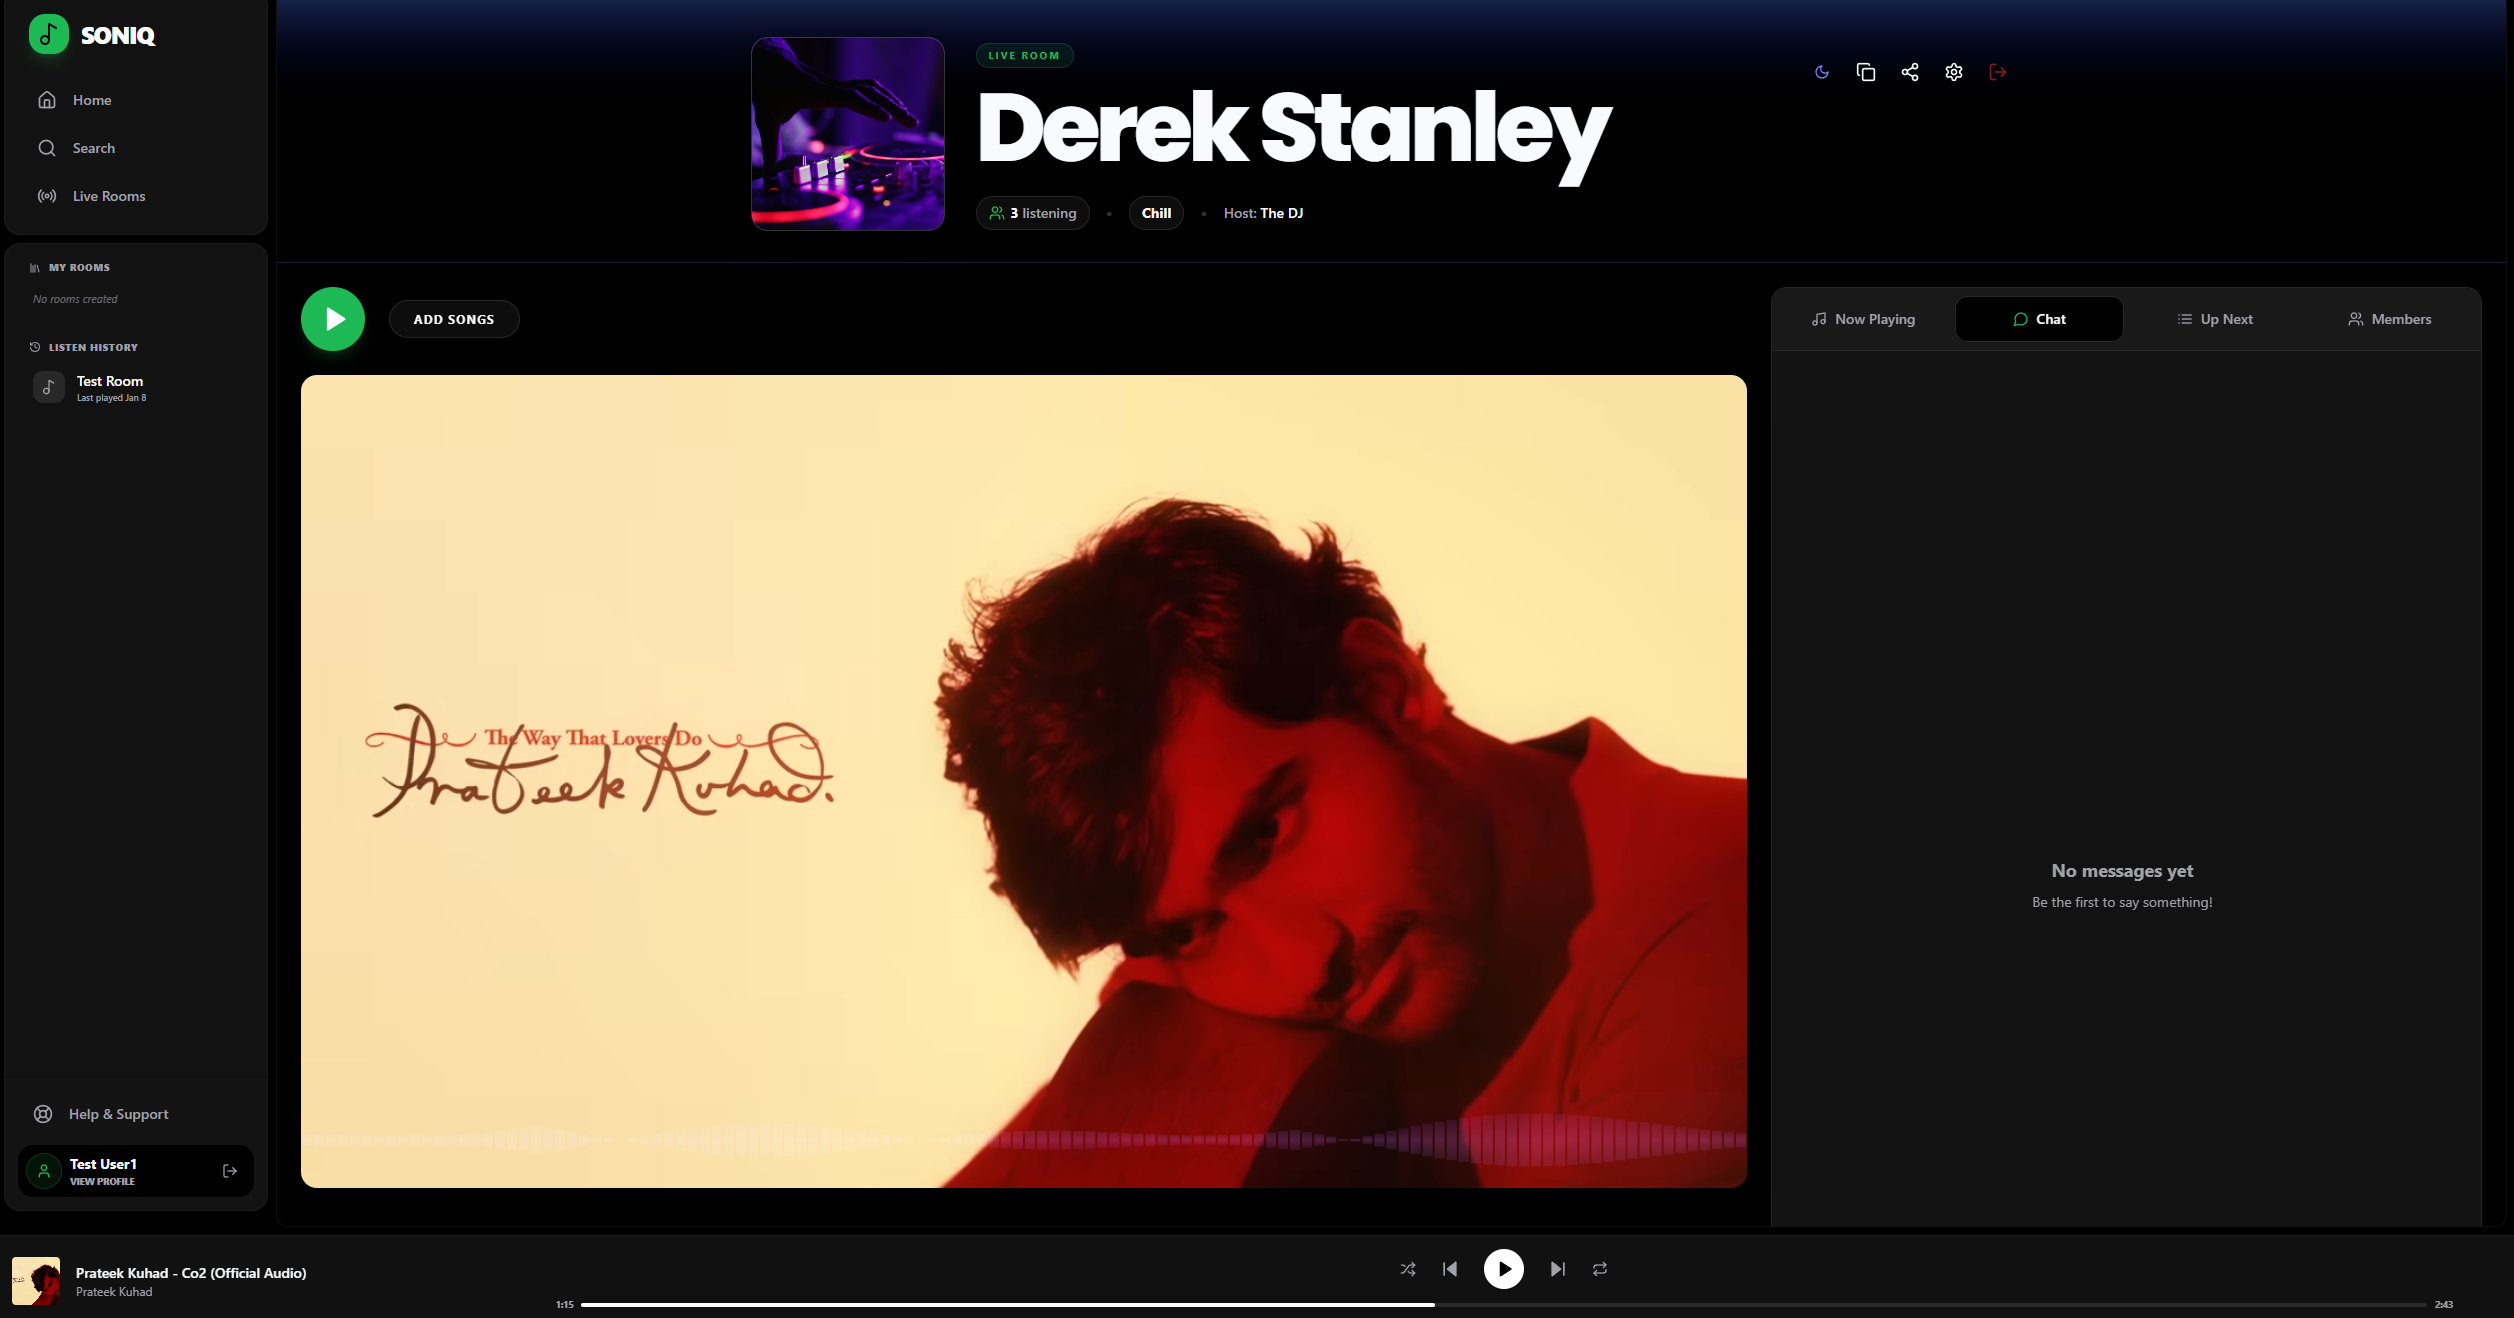Screen dimensions: 2514x1318
Task: Select the Now Playing tab
Action: point(1863,319)
